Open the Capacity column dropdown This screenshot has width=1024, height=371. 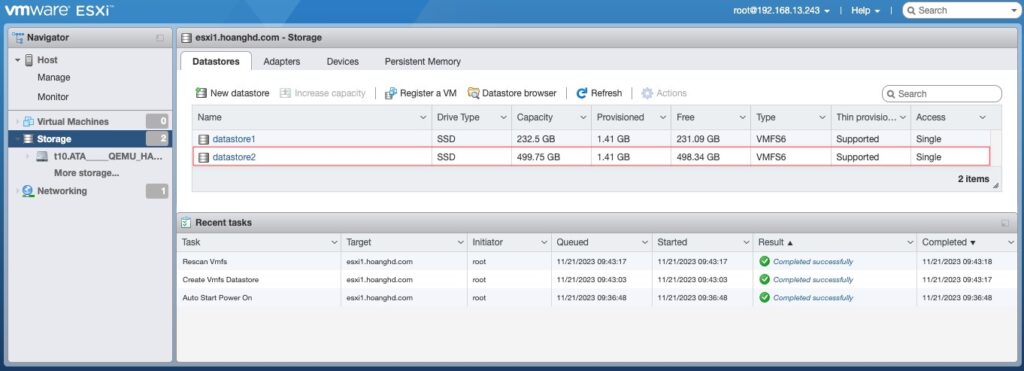click(x=583, y=118)
